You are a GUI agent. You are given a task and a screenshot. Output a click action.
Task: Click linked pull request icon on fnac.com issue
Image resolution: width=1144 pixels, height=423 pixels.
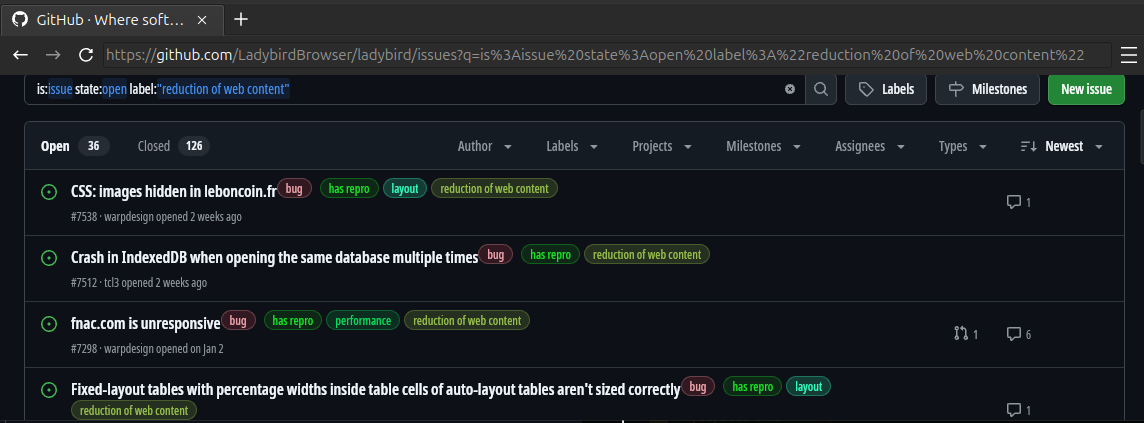click(961, 334)
